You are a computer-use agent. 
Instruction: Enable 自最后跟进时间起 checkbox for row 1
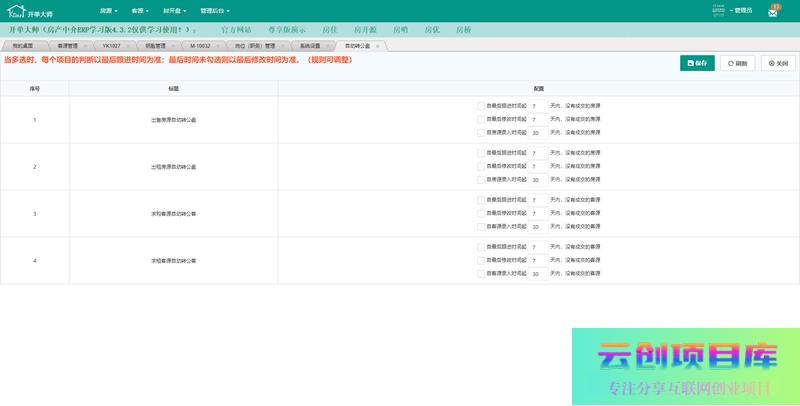pos(480,105)
